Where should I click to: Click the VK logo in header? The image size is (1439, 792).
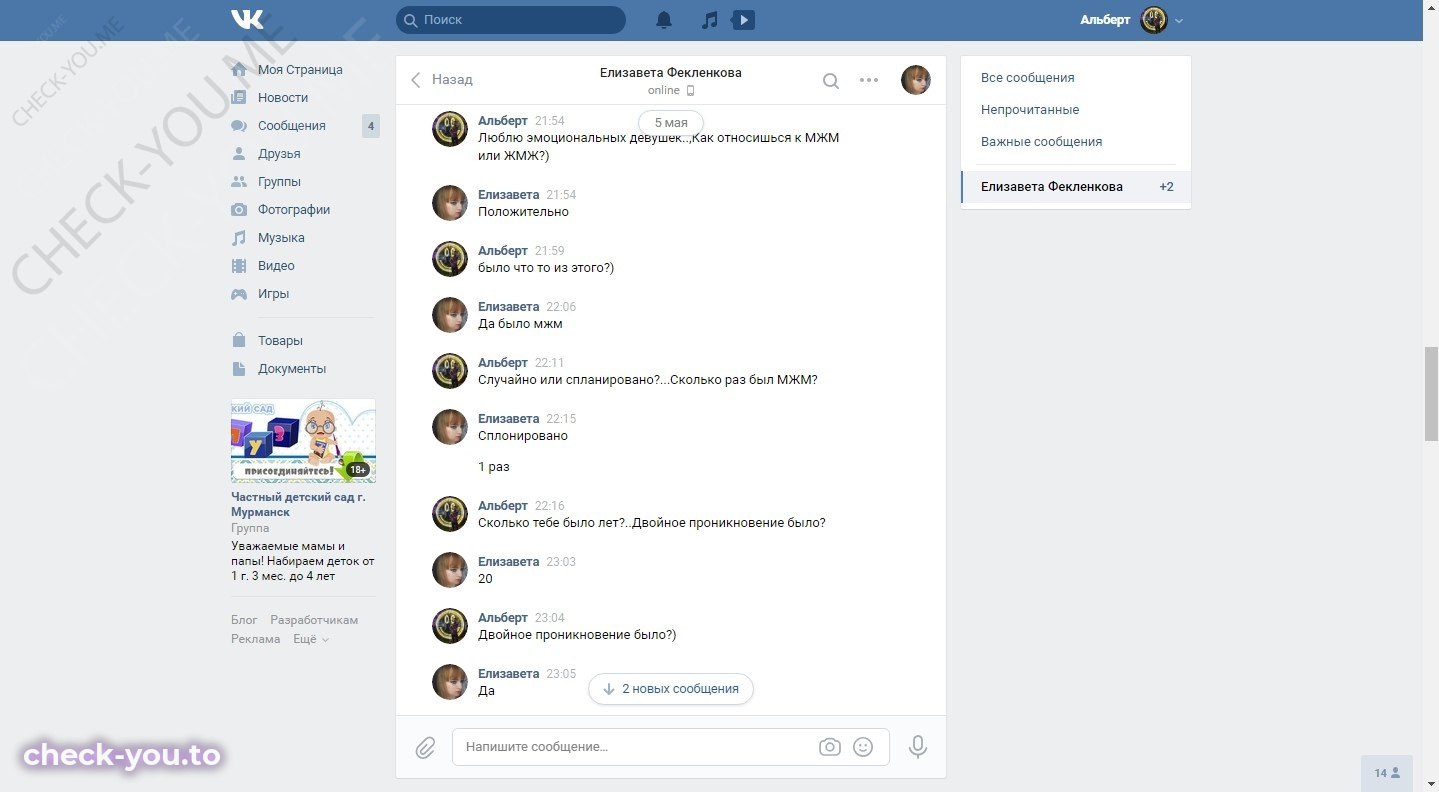pos(247,19)
